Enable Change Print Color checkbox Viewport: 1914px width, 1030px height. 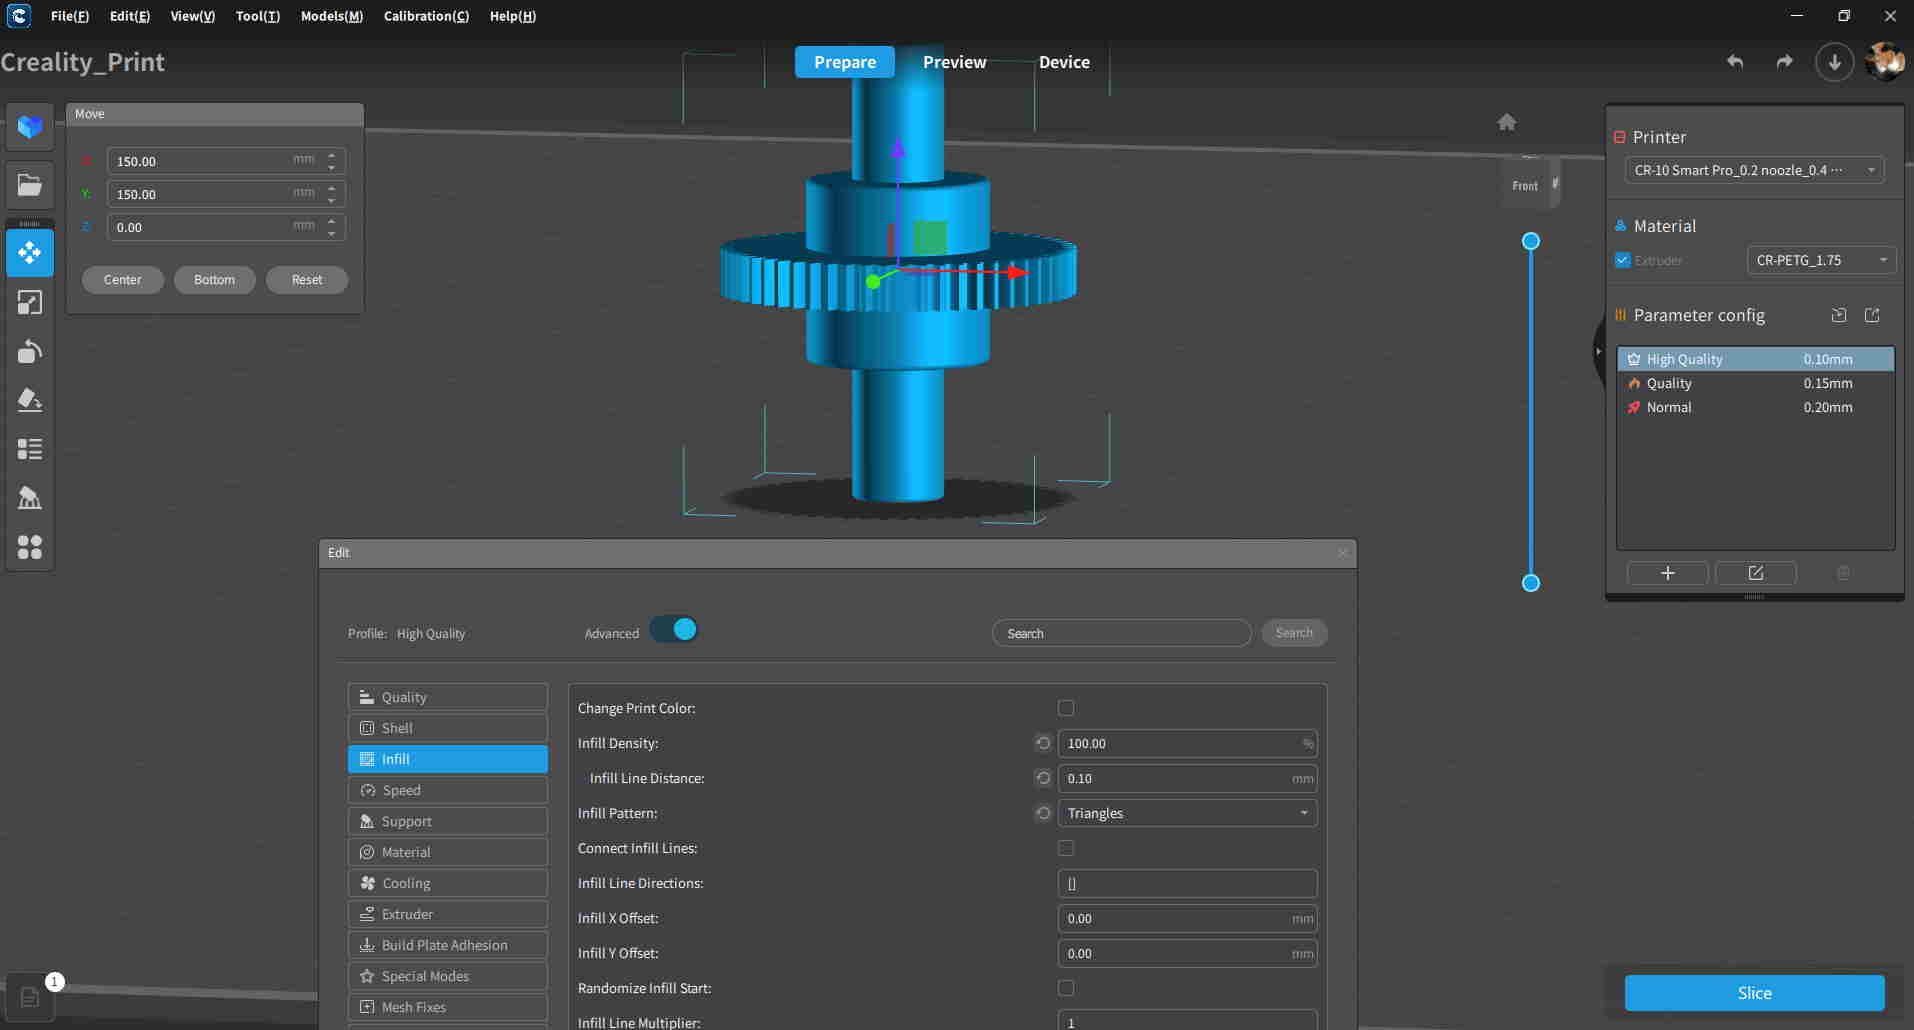(1066, 708)
